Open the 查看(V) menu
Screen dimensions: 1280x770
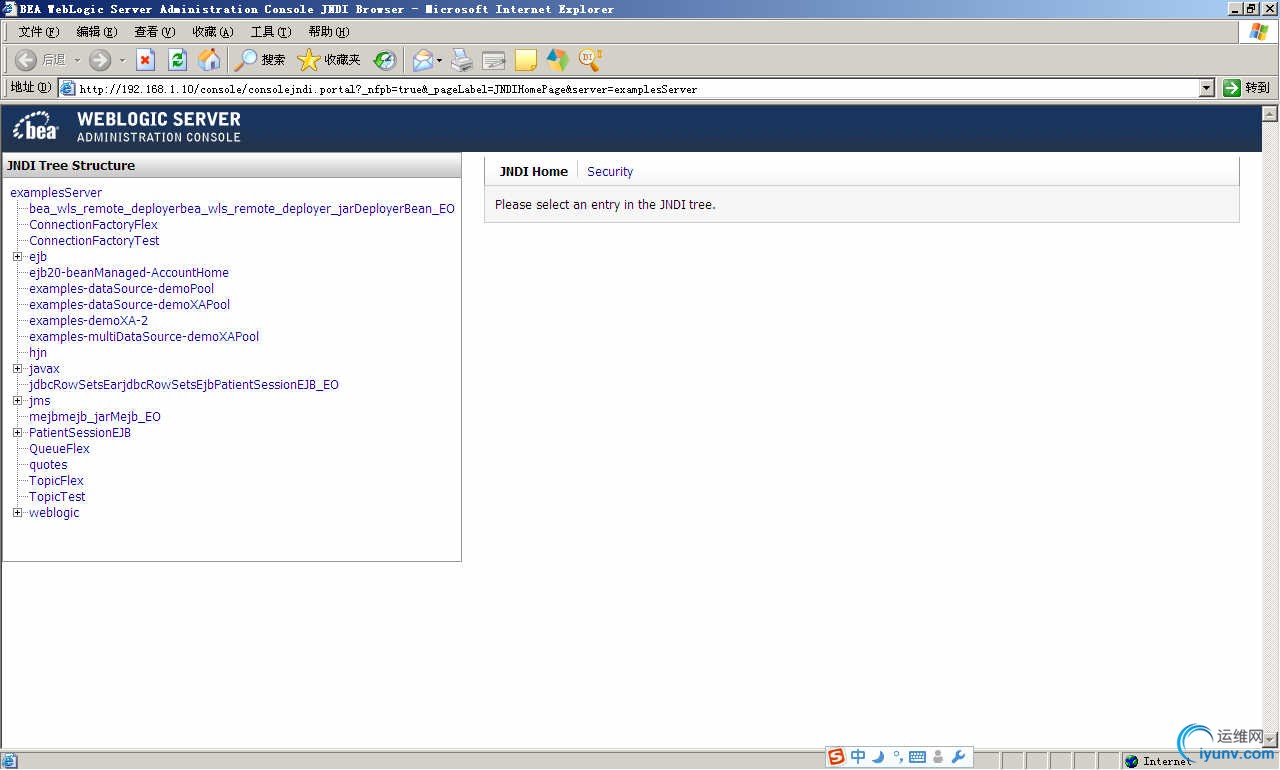tap(154, 32)
